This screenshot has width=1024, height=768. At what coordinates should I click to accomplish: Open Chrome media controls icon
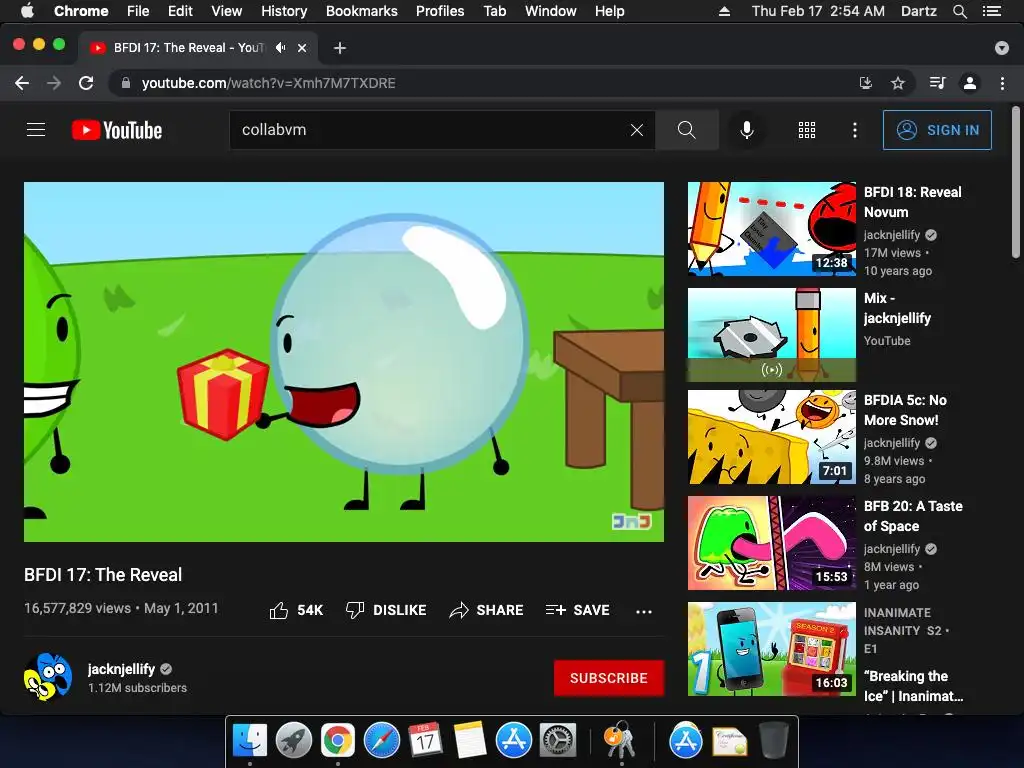tap(937, 83)
